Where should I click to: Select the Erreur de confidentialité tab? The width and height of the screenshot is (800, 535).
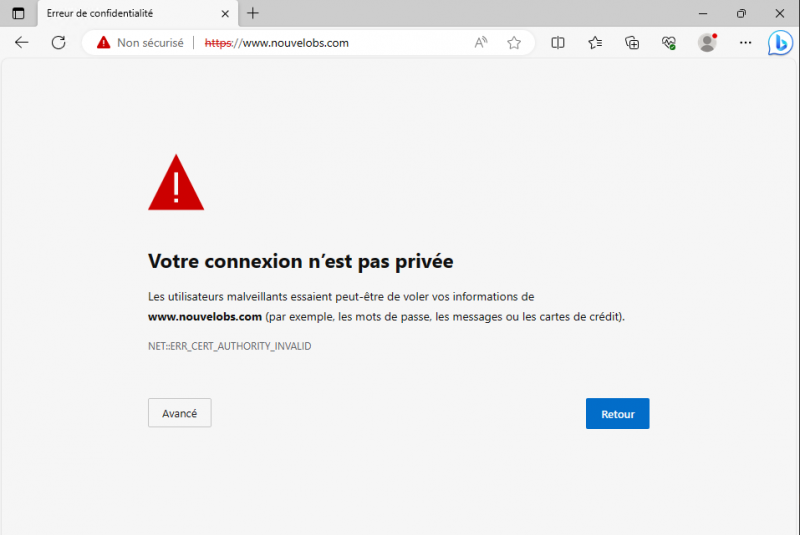pos(138,14)
